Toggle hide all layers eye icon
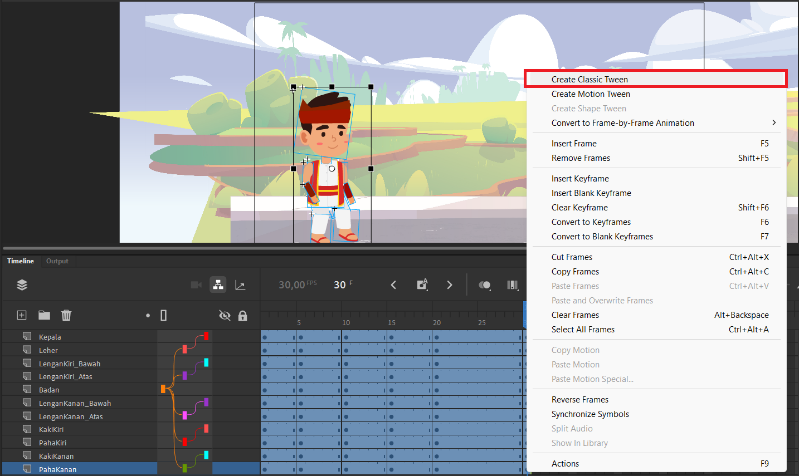This screenshot has height=476, width=799. [224, 315]
